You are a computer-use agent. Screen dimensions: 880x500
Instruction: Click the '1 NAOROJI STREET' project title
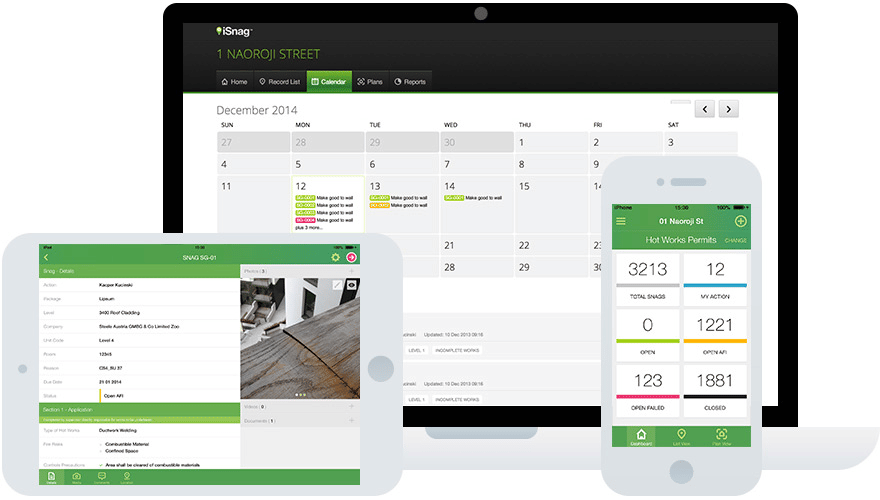pos(268,54)
